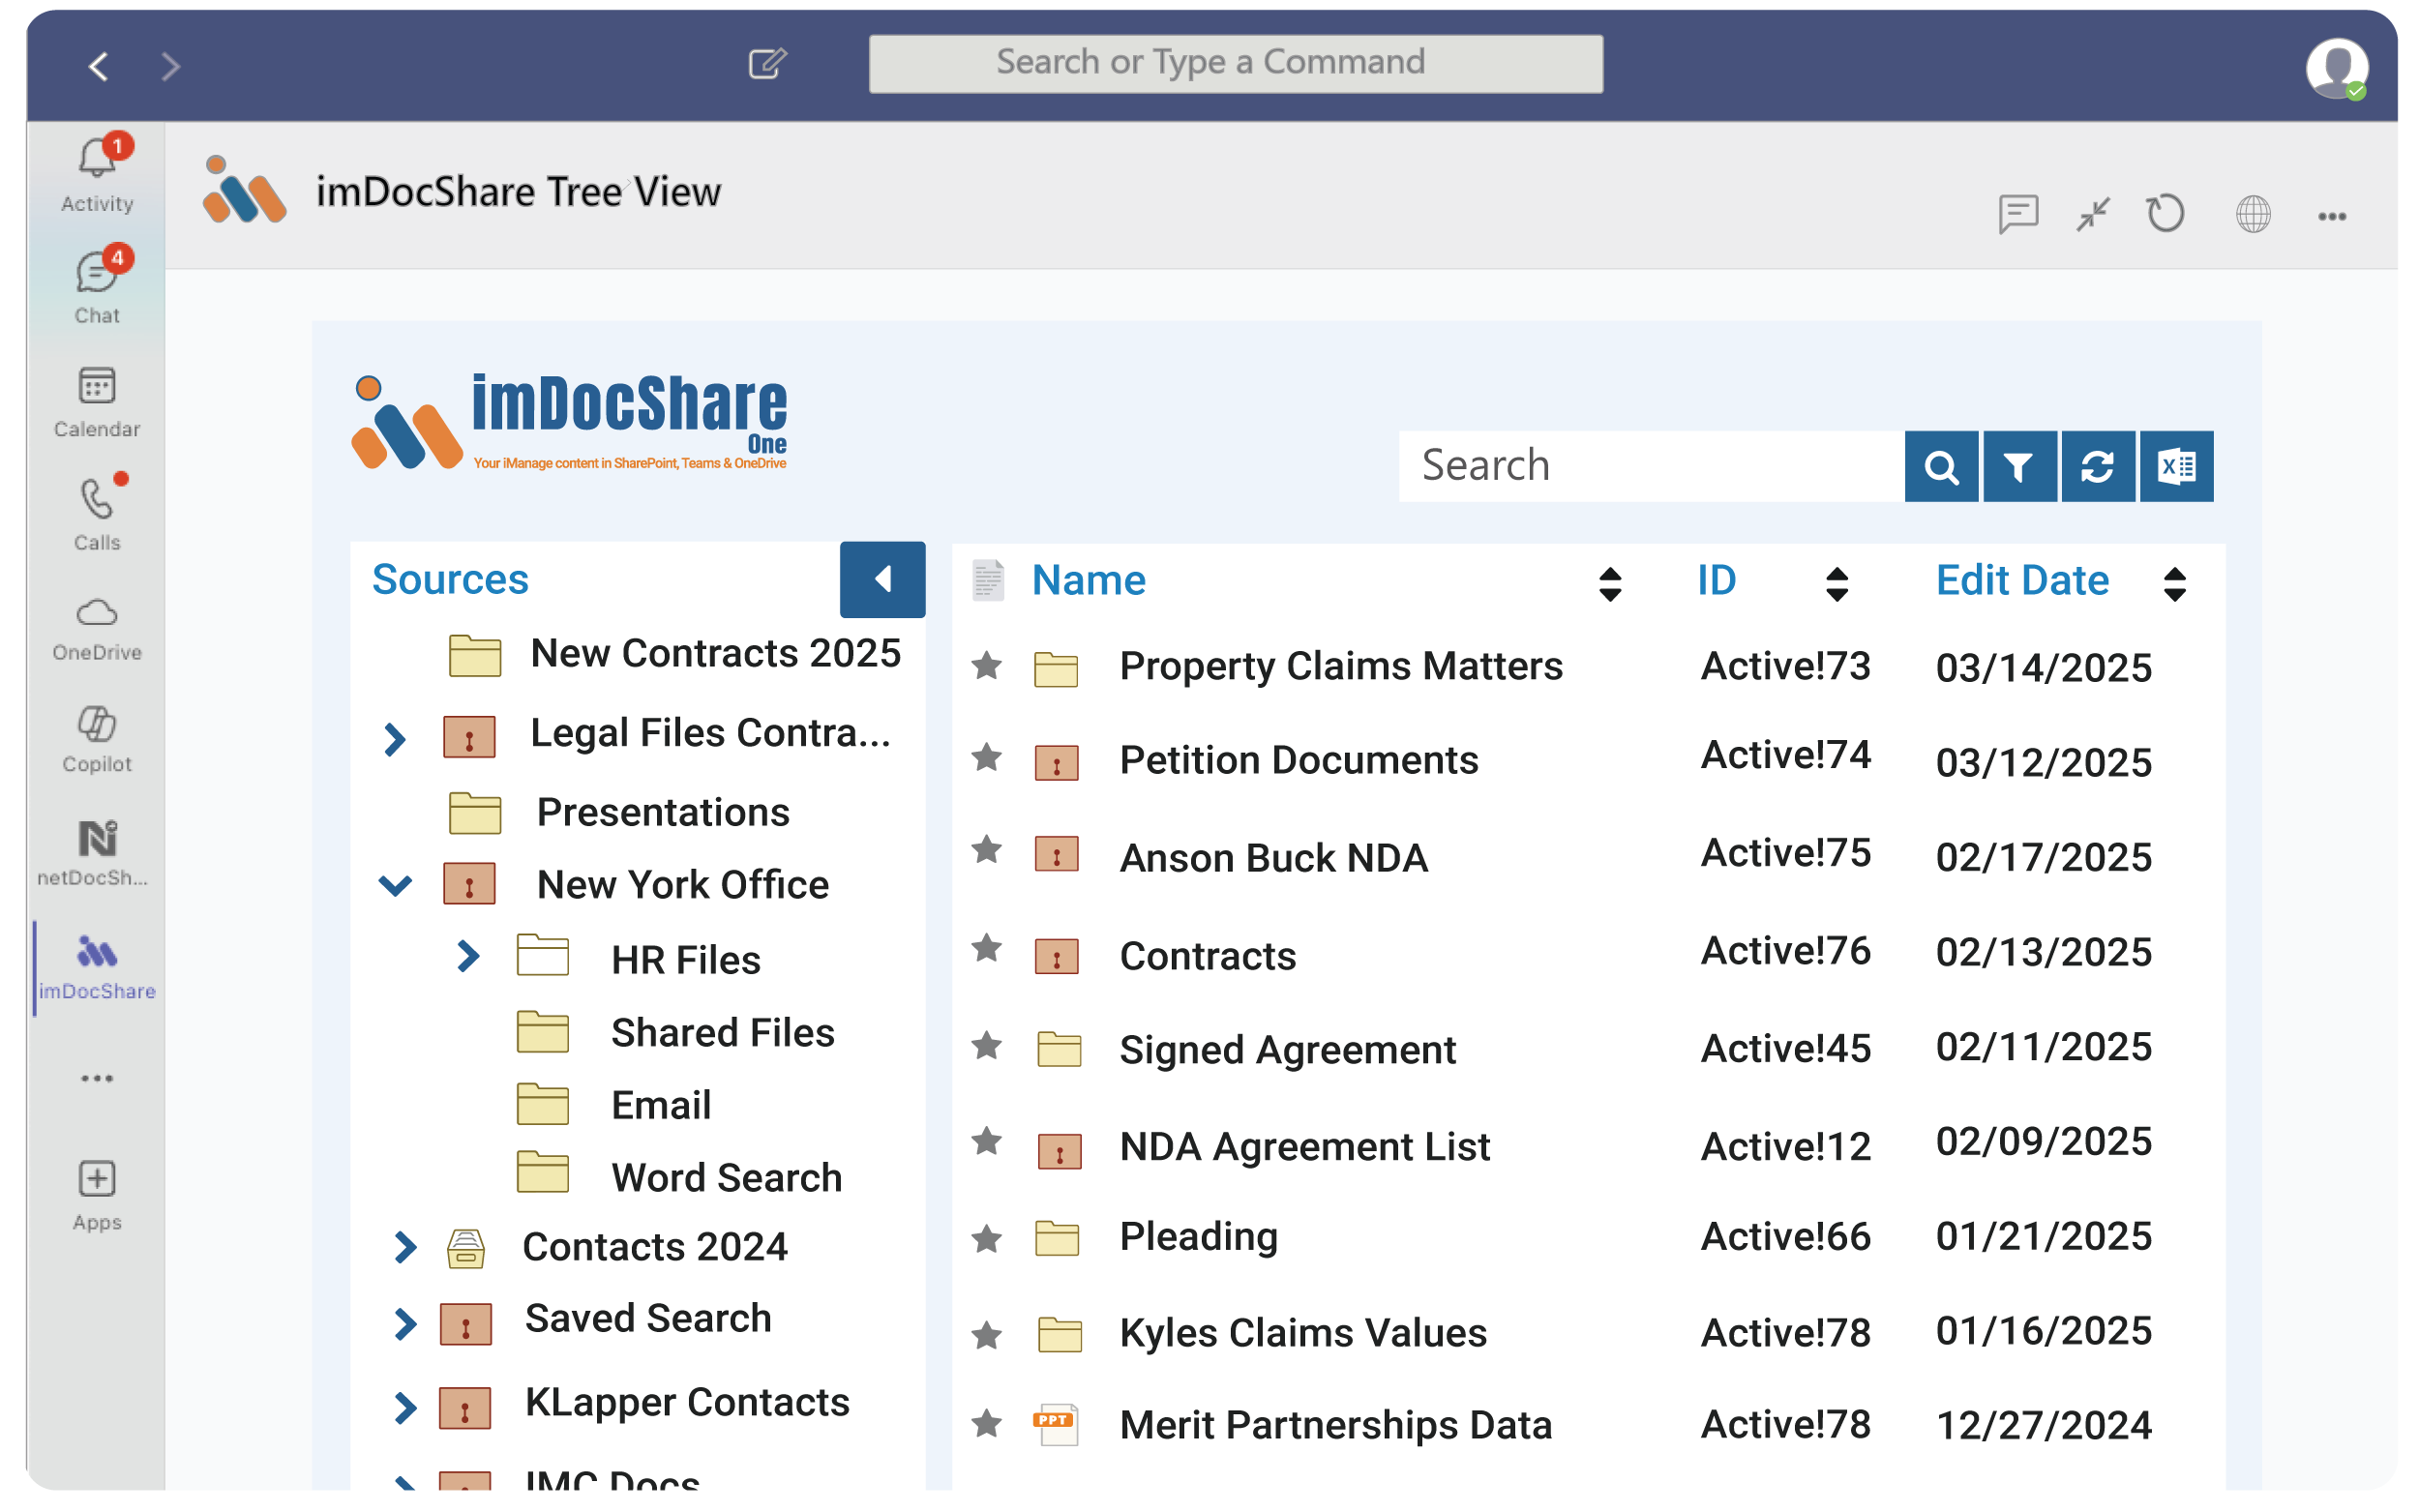The image size is (2419, 1512).
Task: Expand the Legal Files Contra... node
Action: [x=395, y=739]
